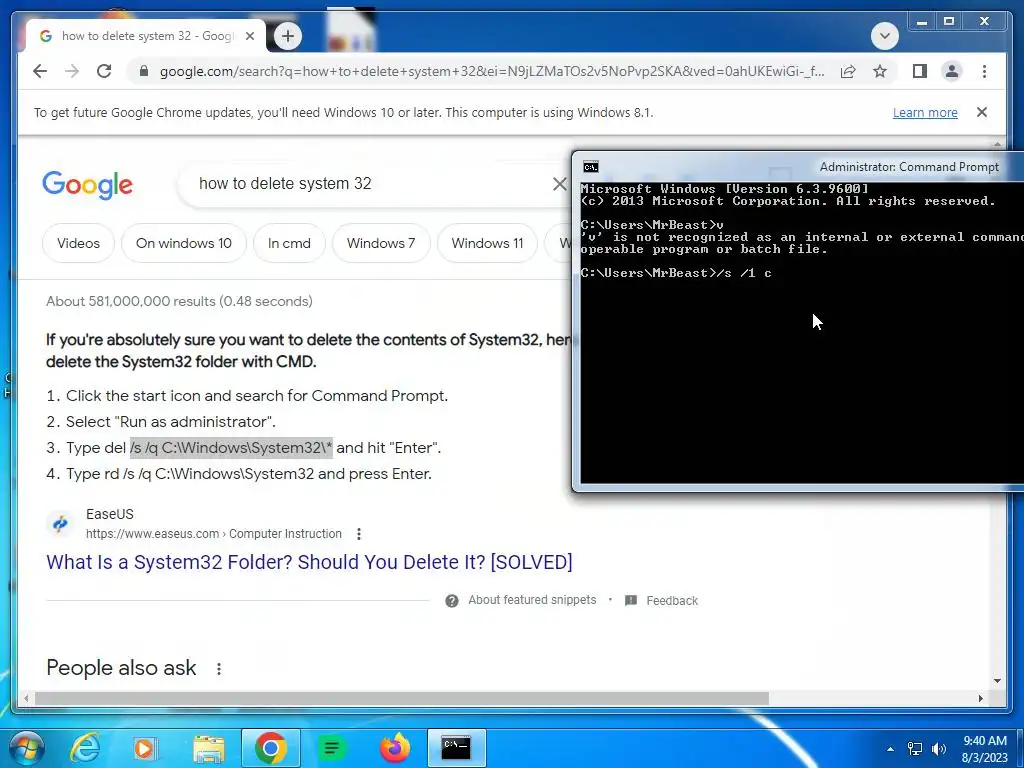Open the Learn more link

click(x=925, y=113)
